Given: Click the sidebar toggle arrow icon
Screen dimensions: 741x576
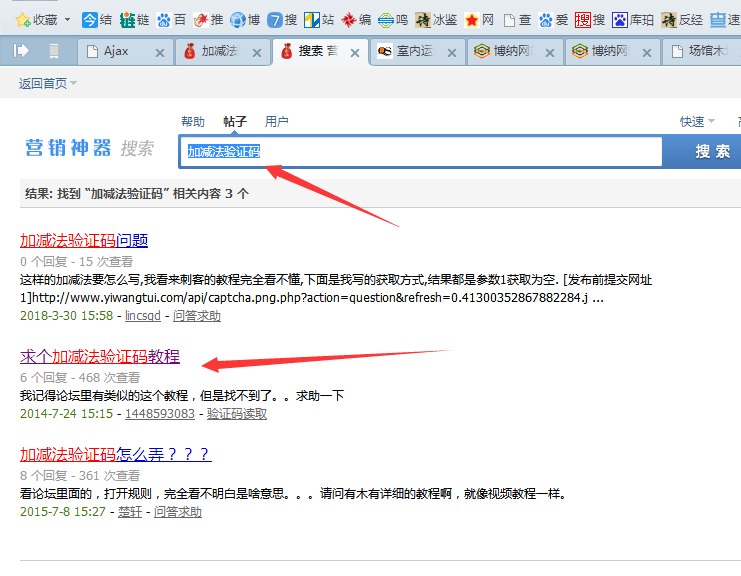Looking at the screenshot, I should [21, 51].
